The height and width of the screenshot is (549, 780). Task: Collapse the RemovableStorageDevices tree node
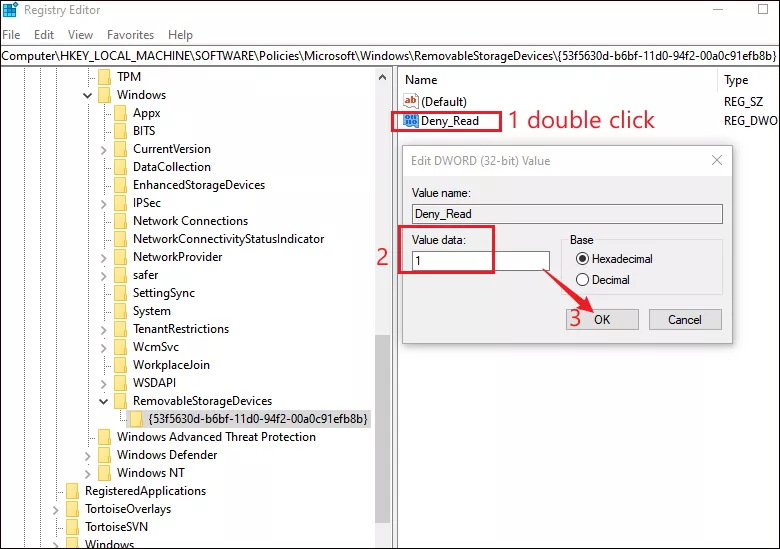(103, 401)
